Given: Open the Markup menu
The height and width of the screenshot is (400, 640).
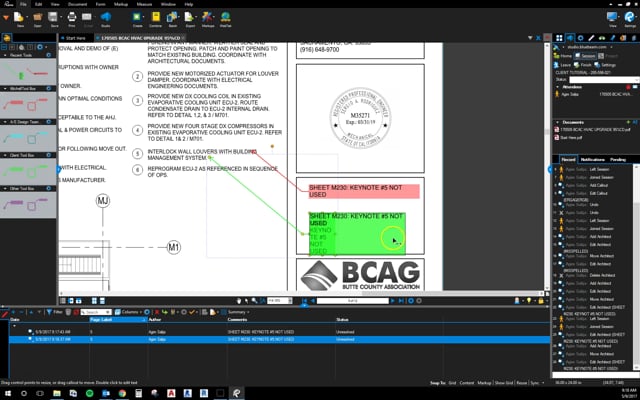Looking at the screenshot, I should point(121,4).
